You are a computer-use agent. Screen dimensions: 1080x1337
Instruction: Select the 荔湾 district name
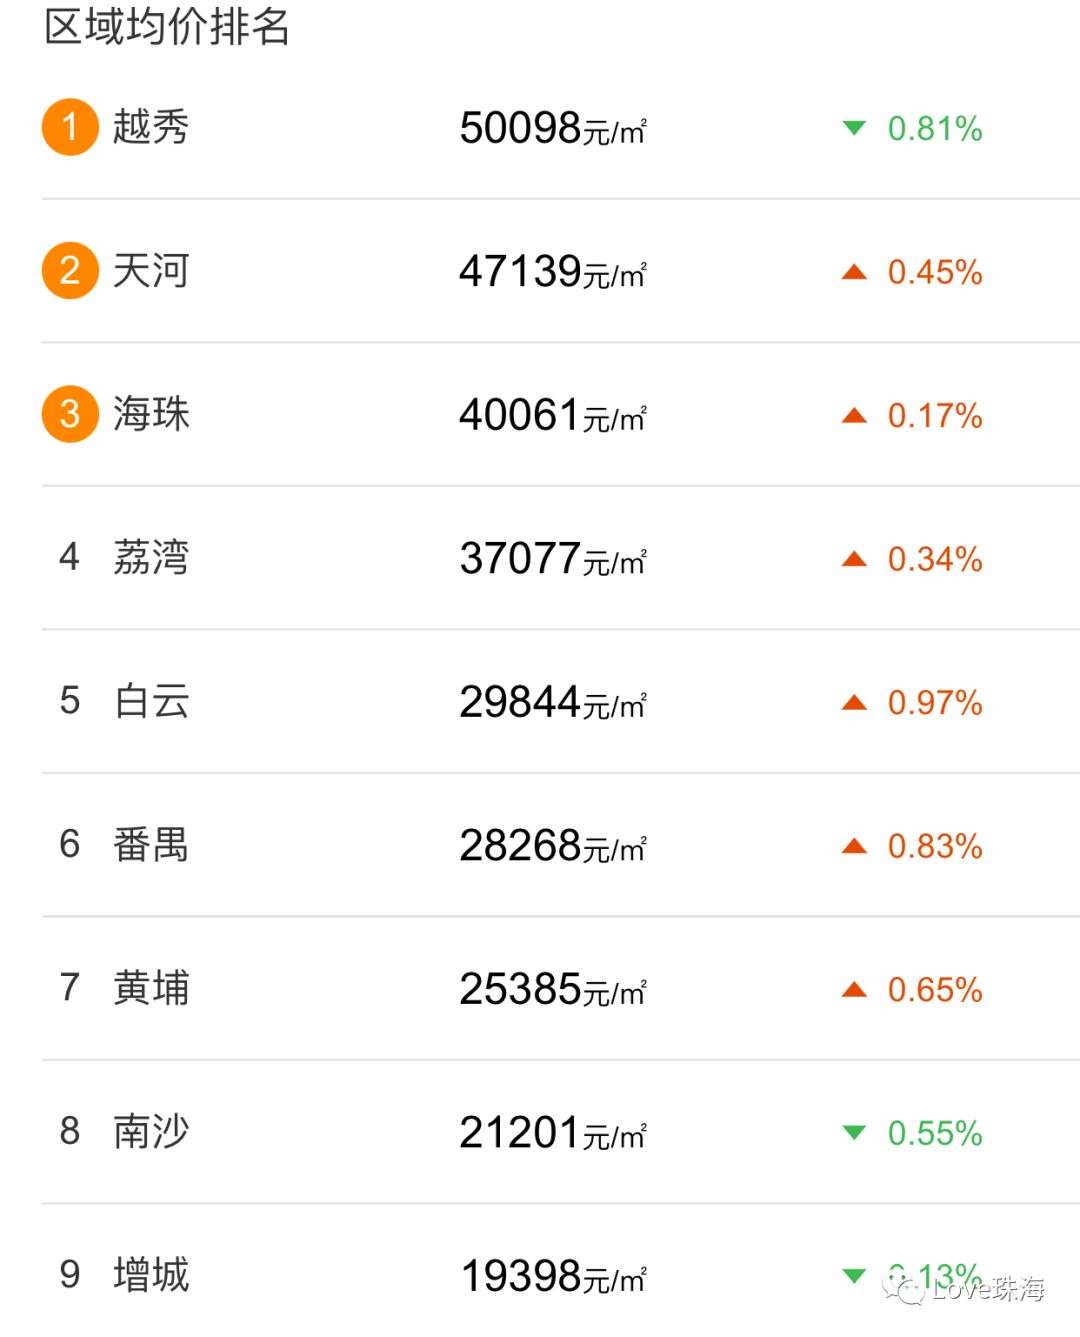click(151, 557)
